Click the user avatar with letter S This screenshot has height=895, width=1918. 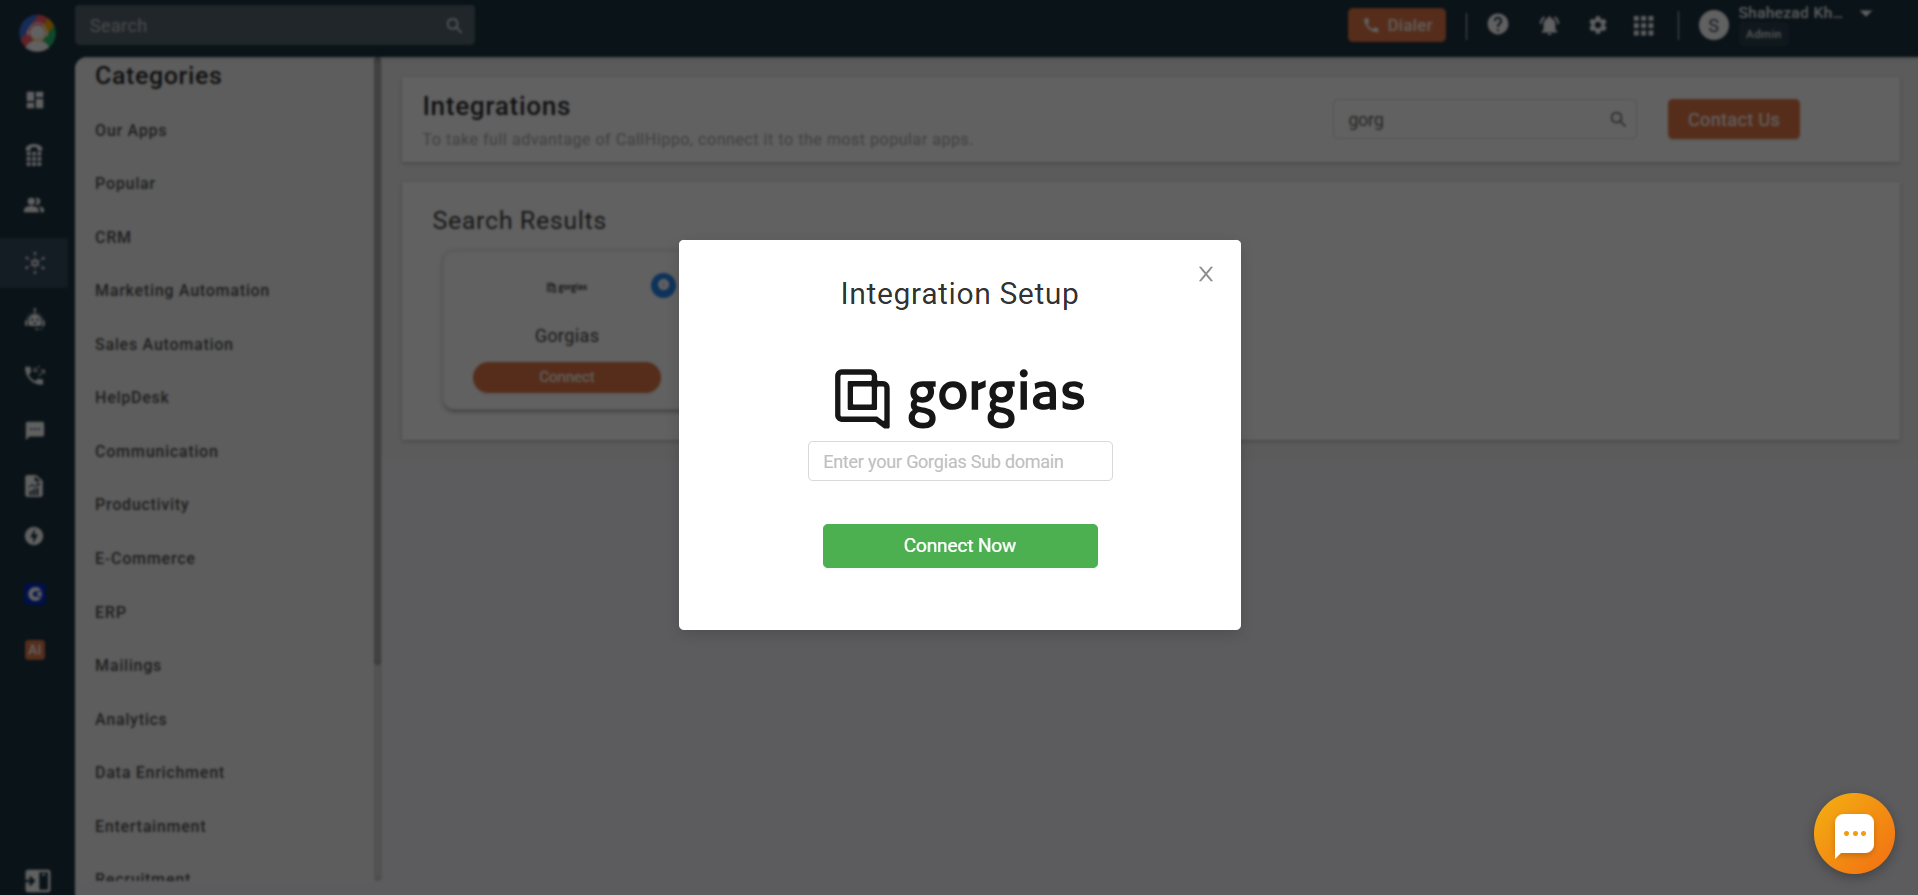pos(1713,26)
